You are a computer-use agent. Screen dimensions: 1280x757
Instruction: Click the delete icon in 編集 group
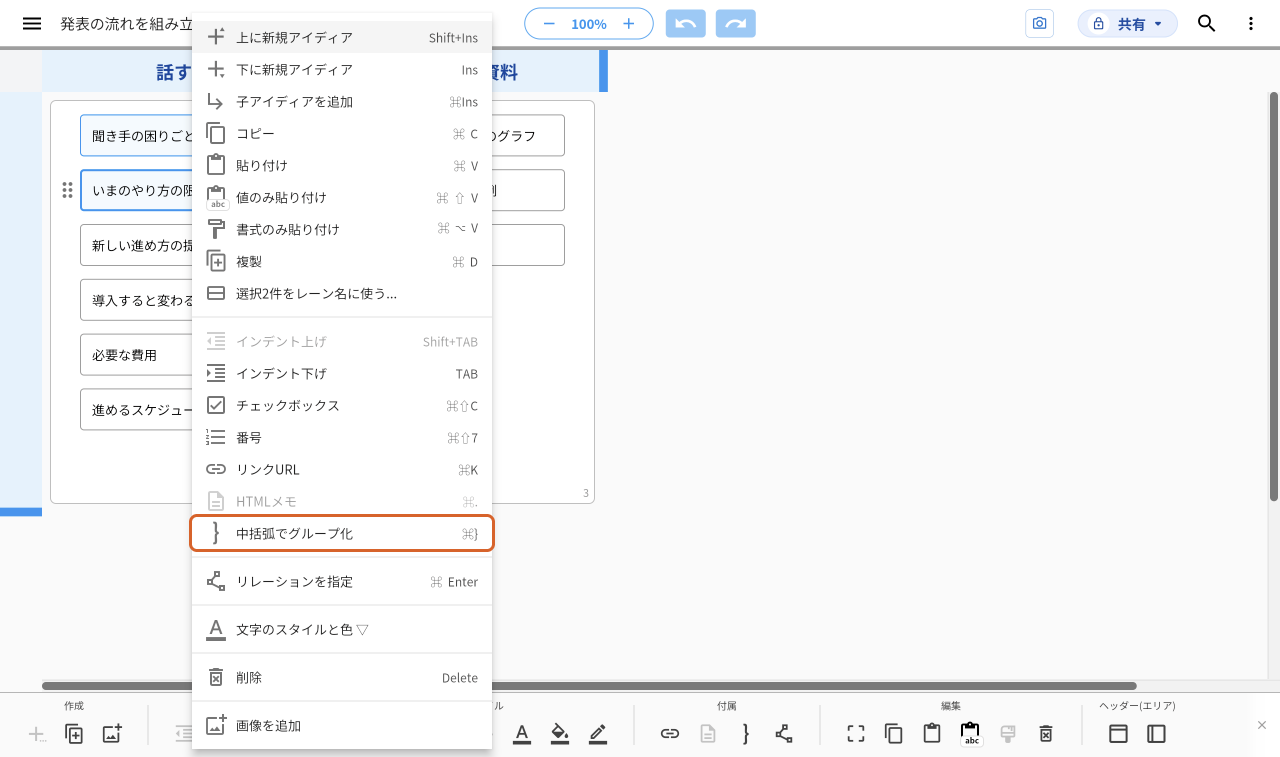click(x=1046, y=734)
